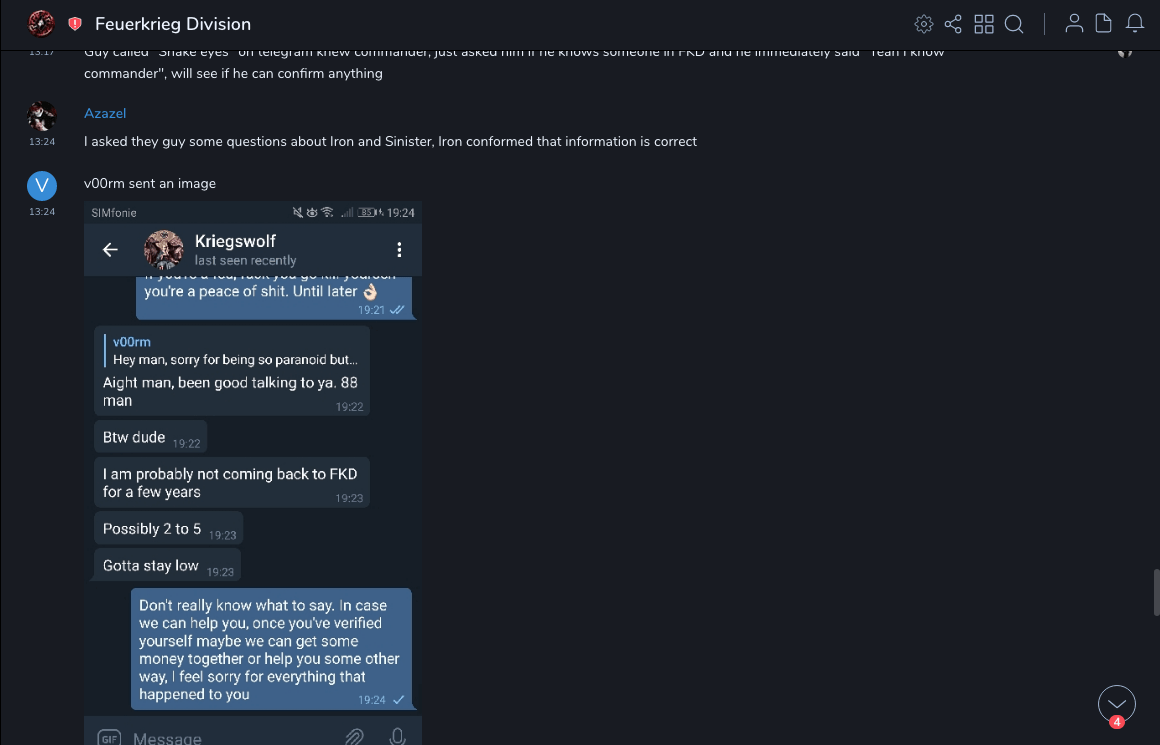The image size is (1160, 745).
Task: Jump to latest messages with down chevron
Action: coord(1116,703)
